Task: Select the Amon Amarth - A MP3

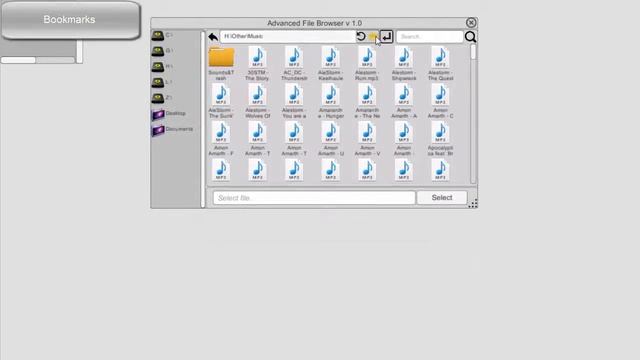Action: click(x=404, y=101)
